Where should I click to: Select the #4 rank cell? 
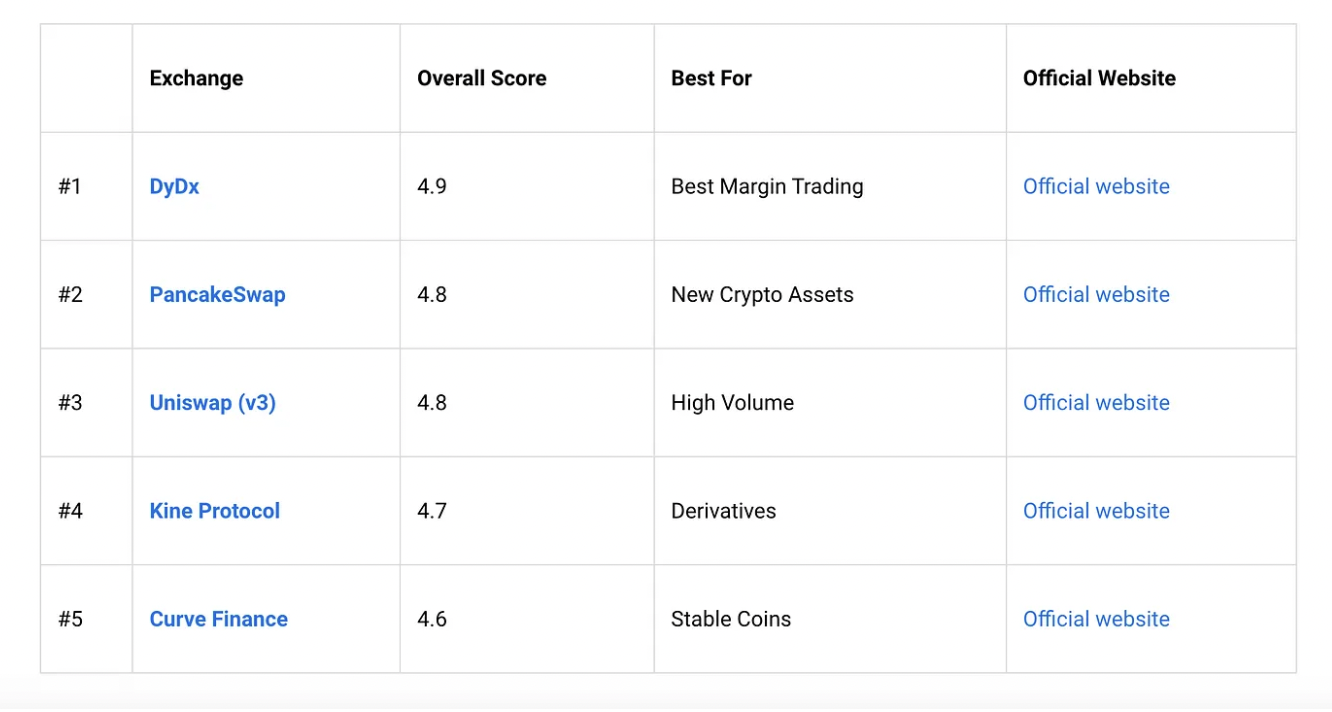pos(70,511)
